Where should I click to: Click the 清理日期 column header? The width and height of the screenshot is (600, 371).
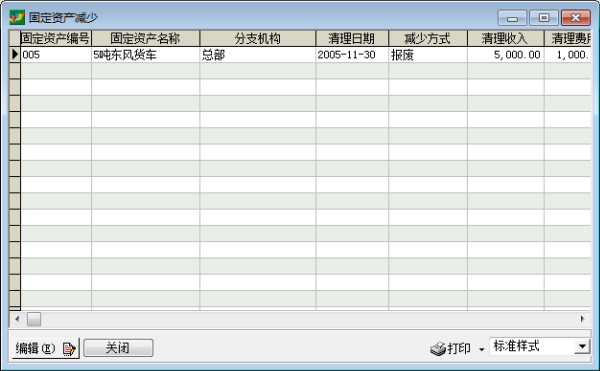pos(352,38)
